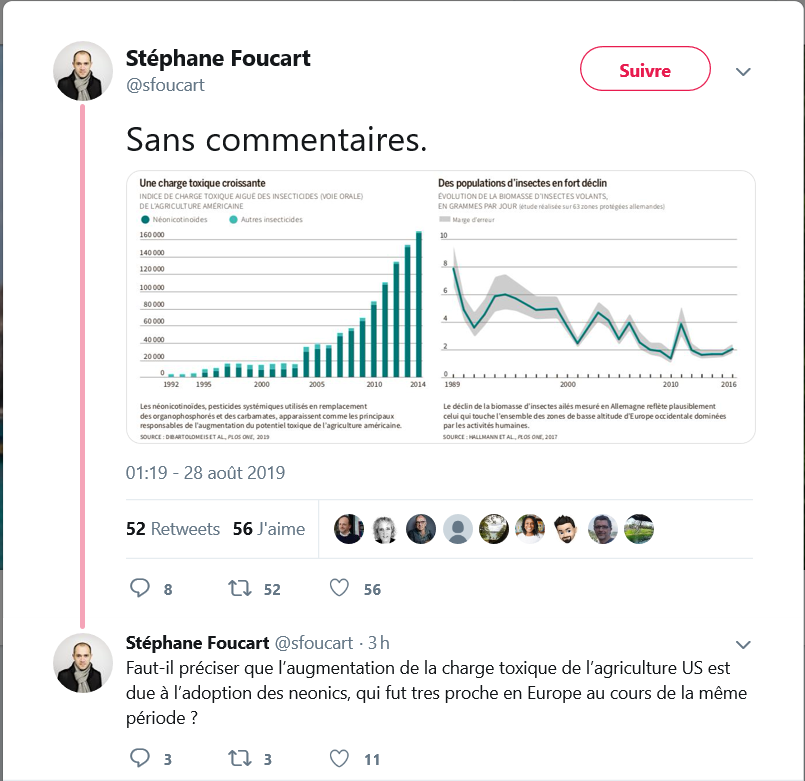Click the avatar on the second tweet

[83, 663]
